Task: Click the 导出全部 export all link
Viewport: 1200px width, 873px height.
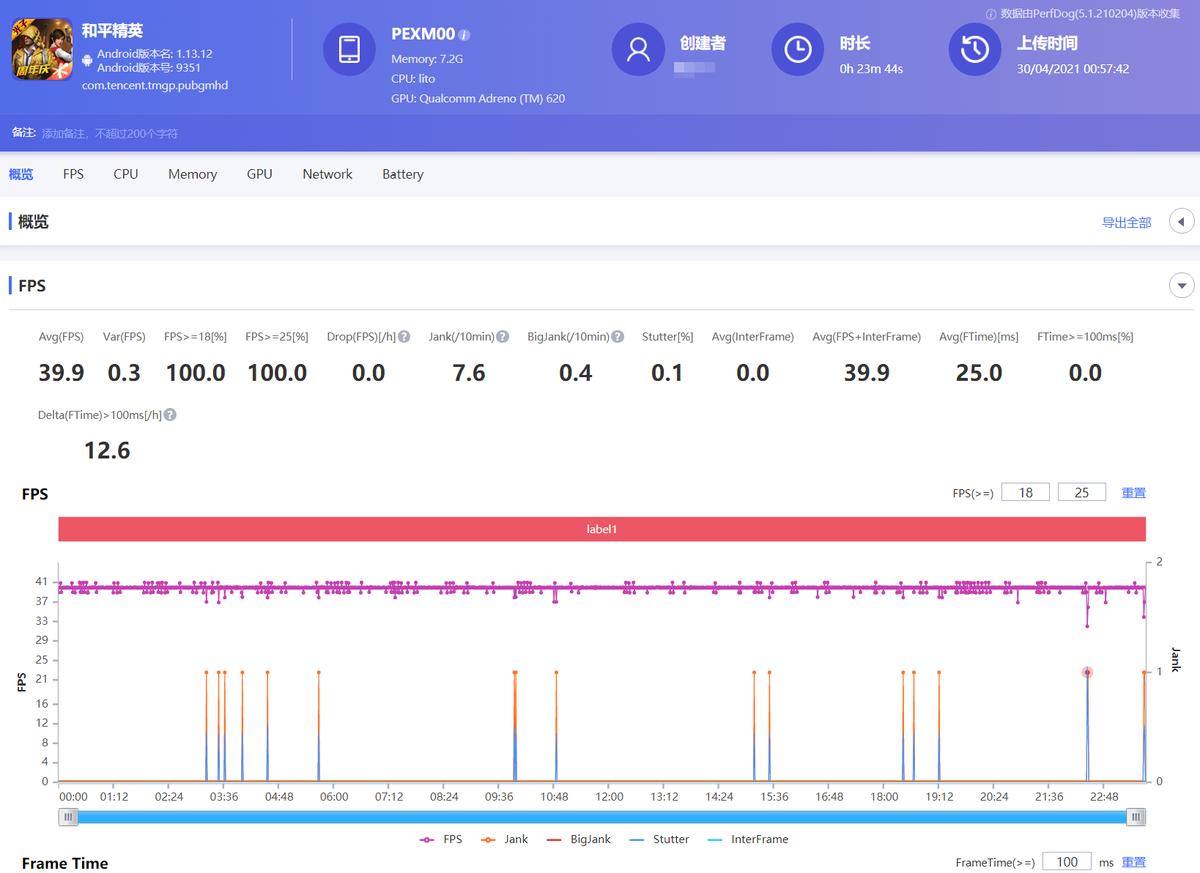Action: point(1126,222)
